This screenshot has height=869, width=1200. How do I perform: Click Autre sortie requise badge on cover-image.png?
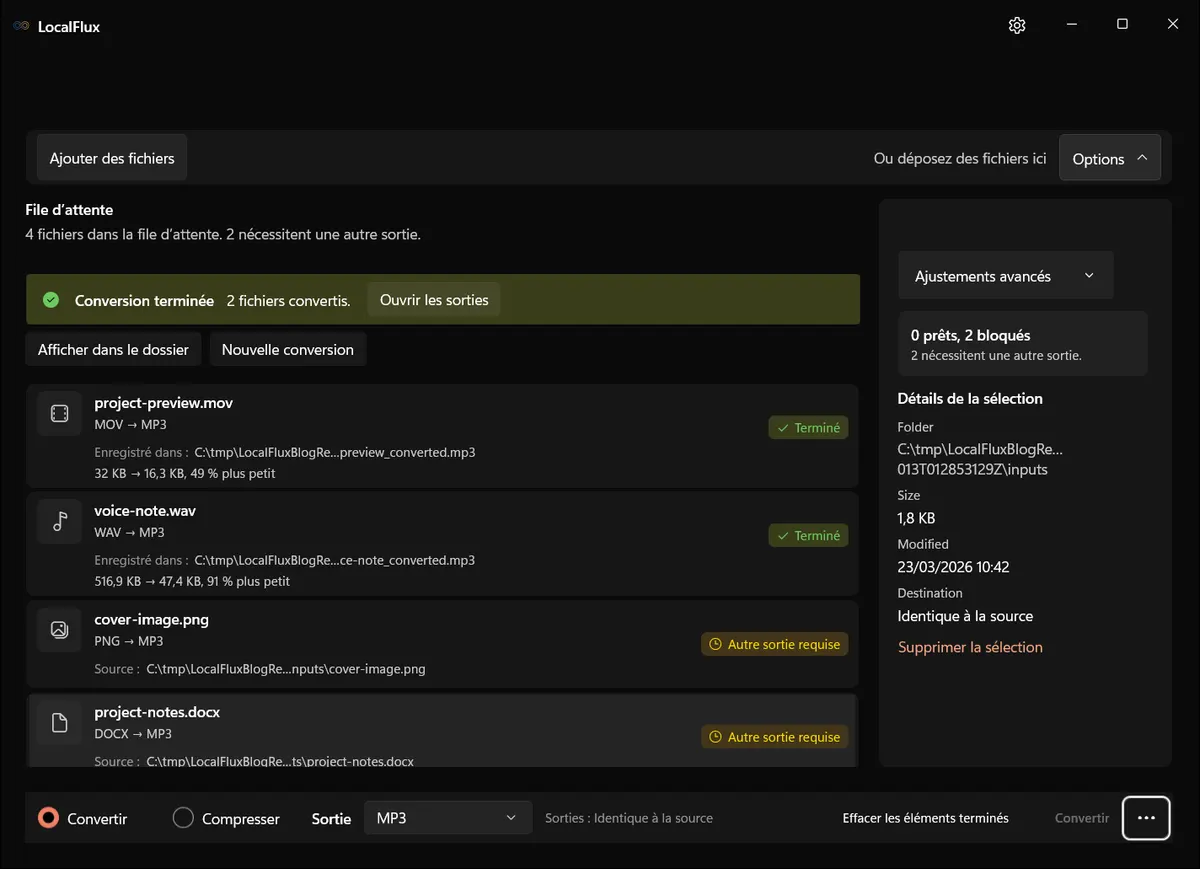[774, 645]
